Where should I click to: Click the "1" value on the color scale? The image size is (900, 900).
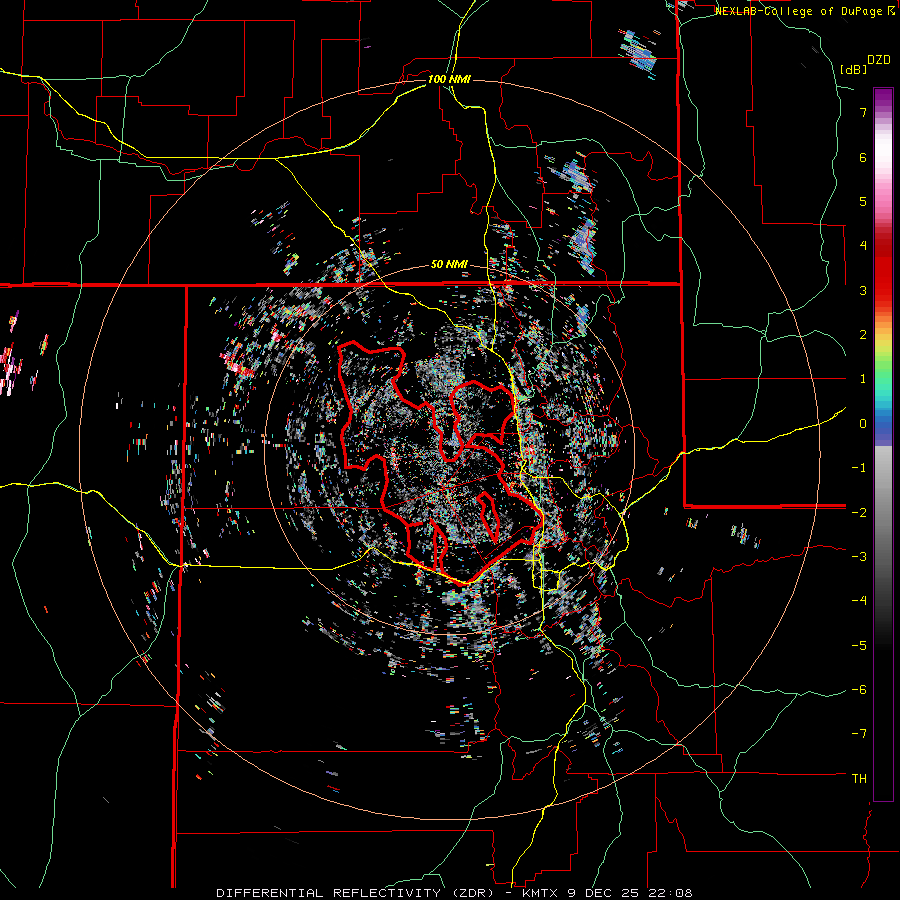[x=863, y=379]
